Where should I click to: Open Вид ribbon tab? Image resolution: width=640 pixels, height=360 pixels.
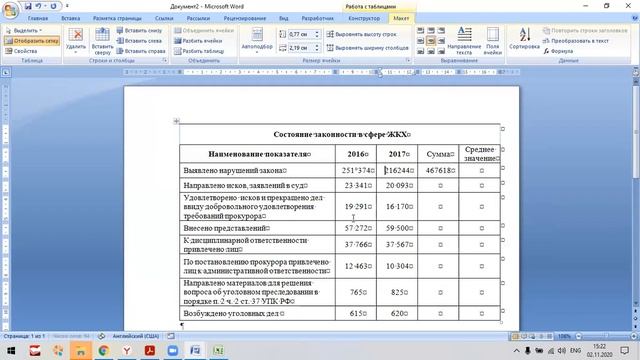(284, 18)
